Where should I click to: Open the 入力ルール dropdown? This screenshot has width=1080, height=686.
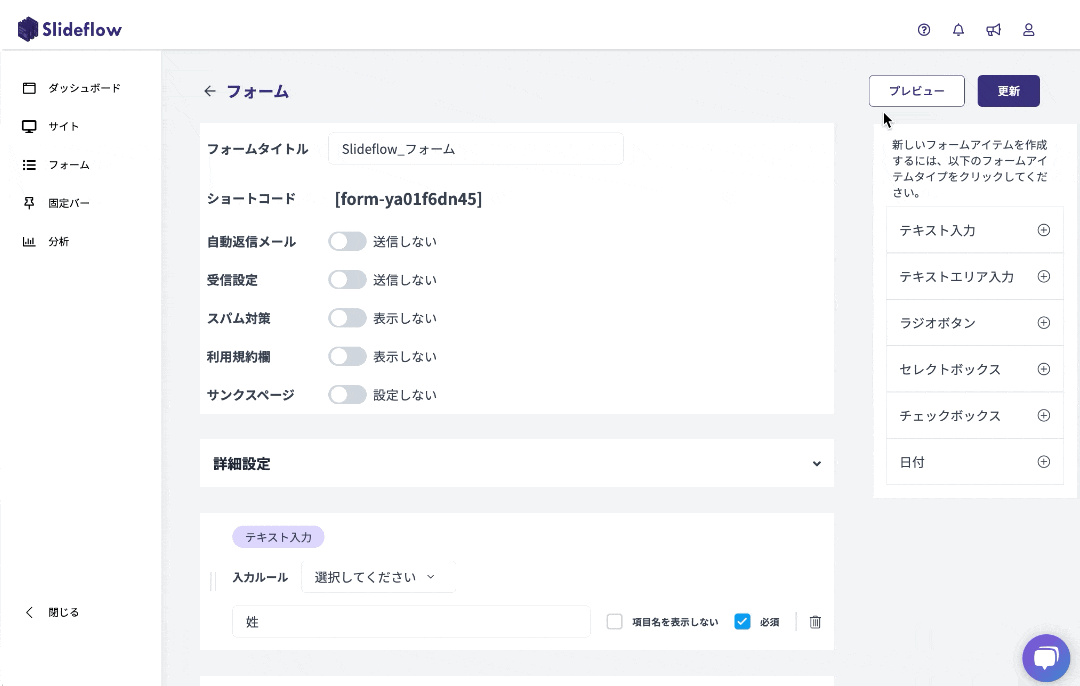coord(377,577)
